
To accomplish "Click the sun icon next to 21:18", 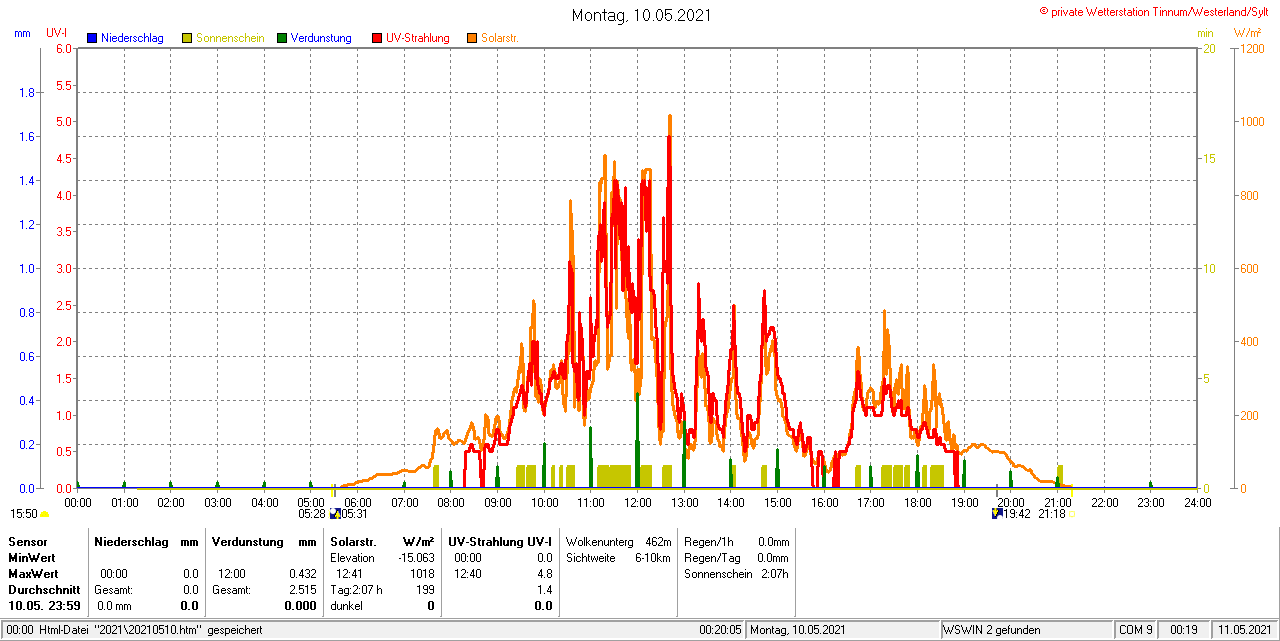I will 1072,514.
